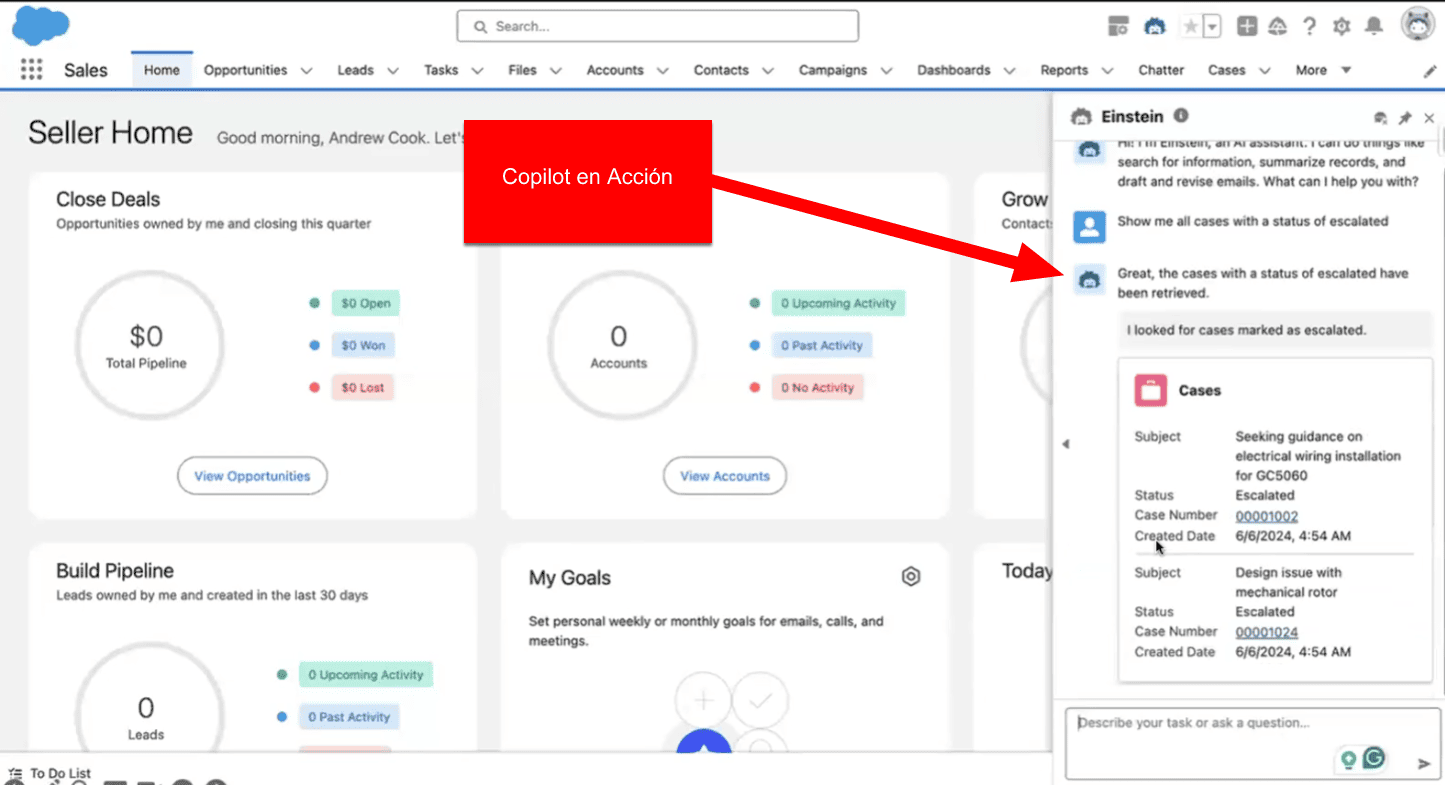Screen dimensions: 1445x785
Task: Expand the Cases tab chevron
Action: pyautogui.click(x=1264, y=71)
